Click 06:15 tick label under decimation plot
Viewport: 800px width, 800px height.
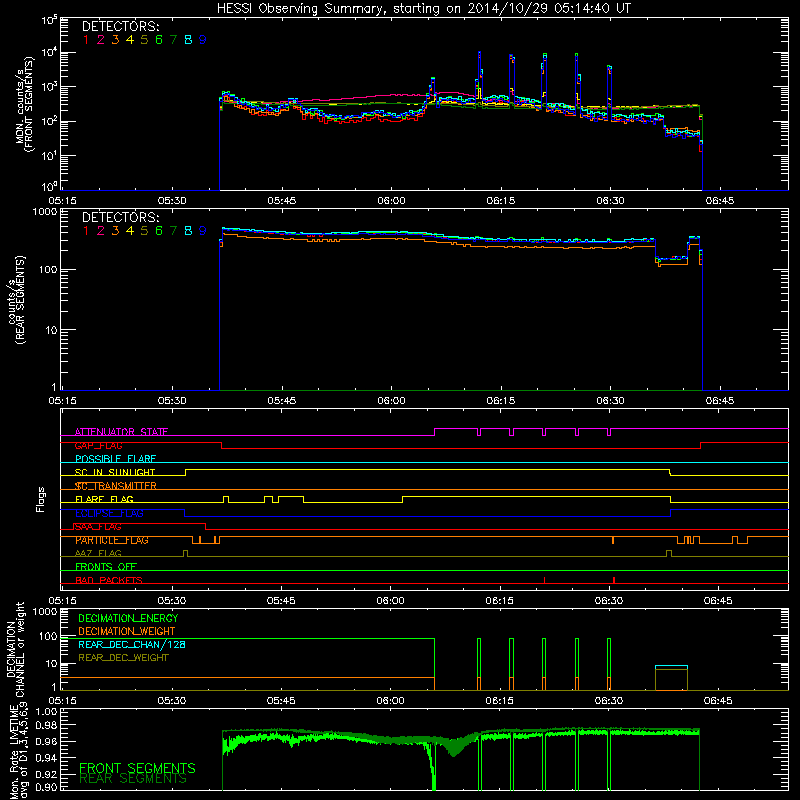click(x=499, y=701)
